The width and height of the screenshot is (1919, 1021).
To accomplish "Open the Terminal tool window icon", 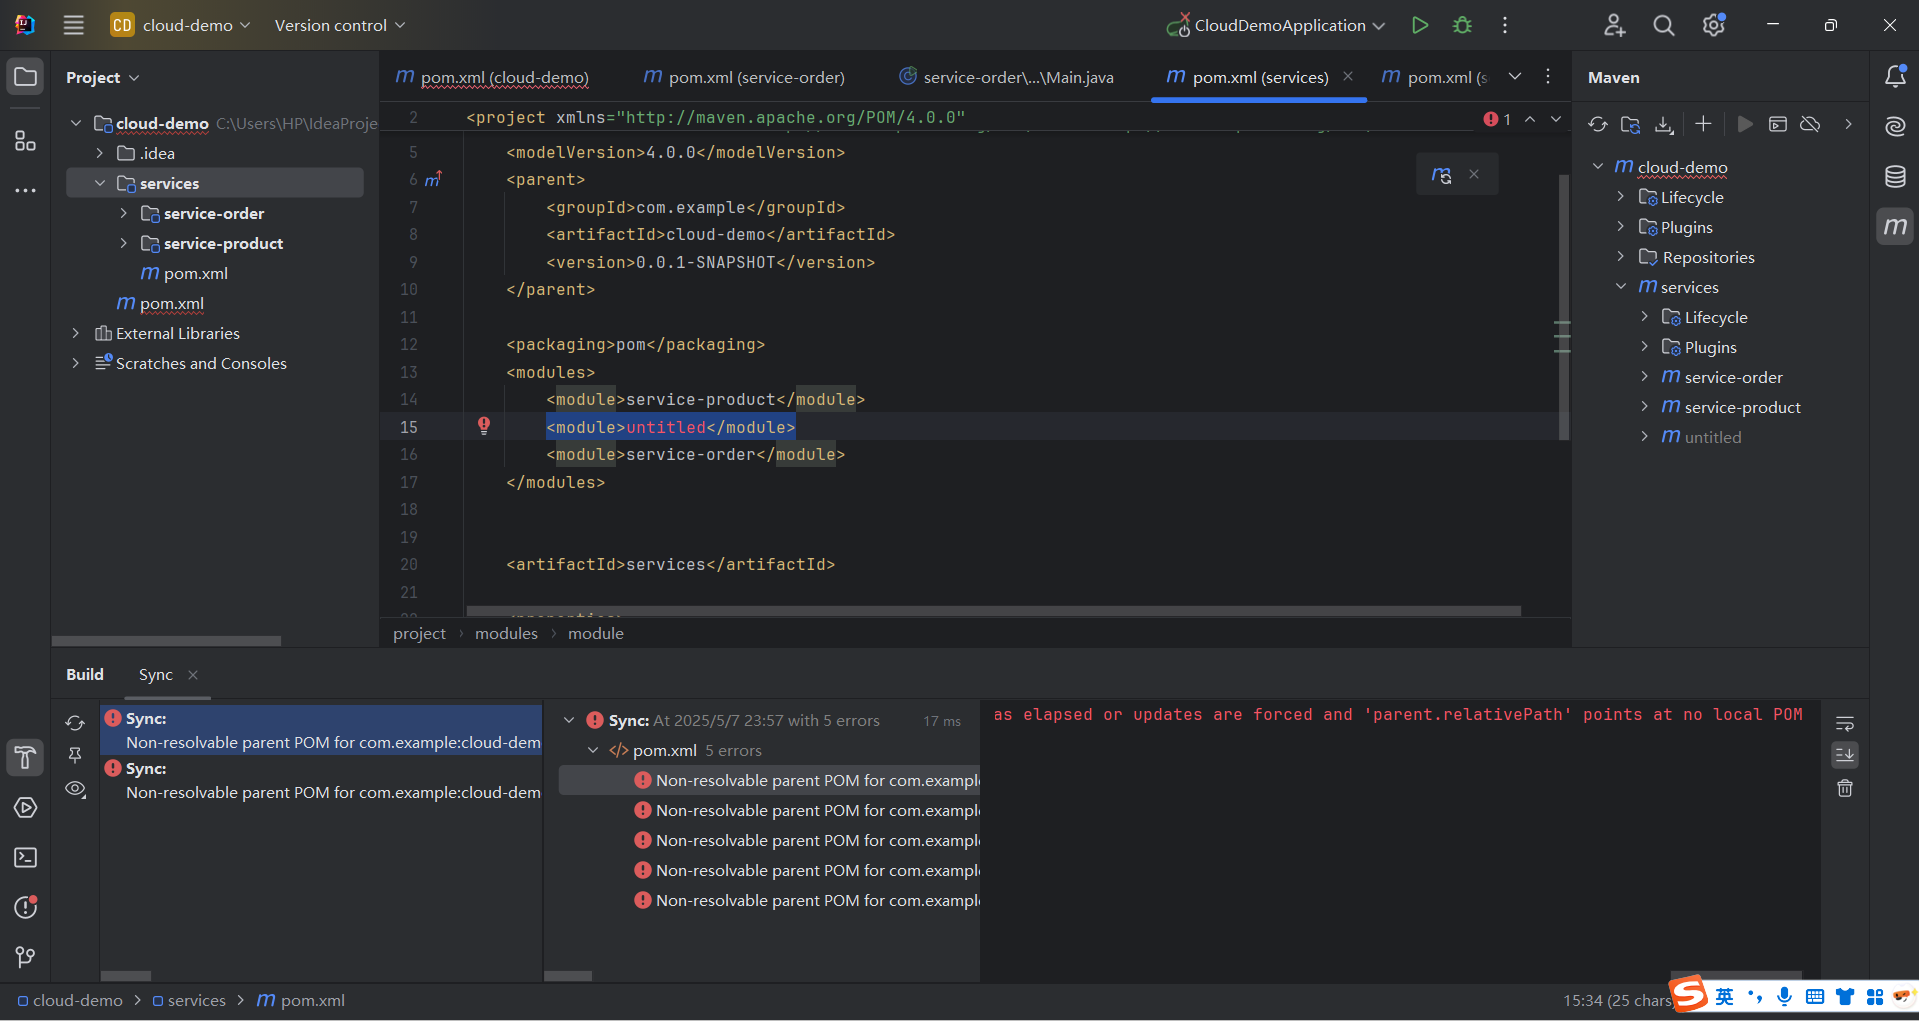I will tap(25, 858).
